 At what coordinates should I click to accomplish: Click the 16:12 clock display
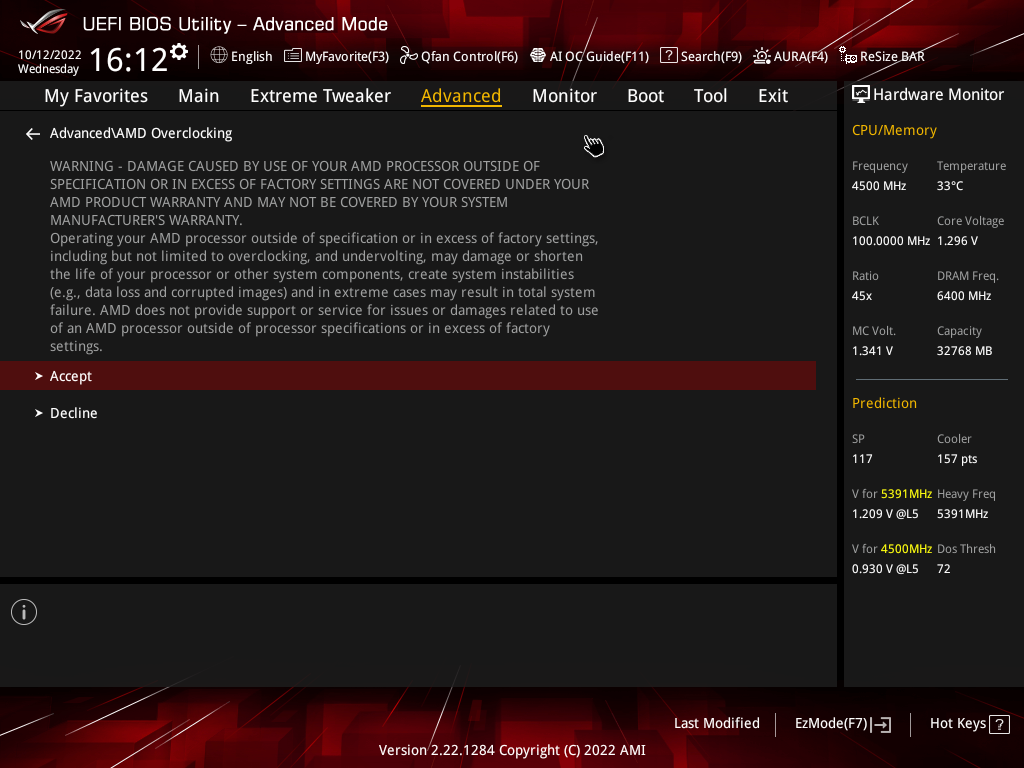tap(128, 60)
